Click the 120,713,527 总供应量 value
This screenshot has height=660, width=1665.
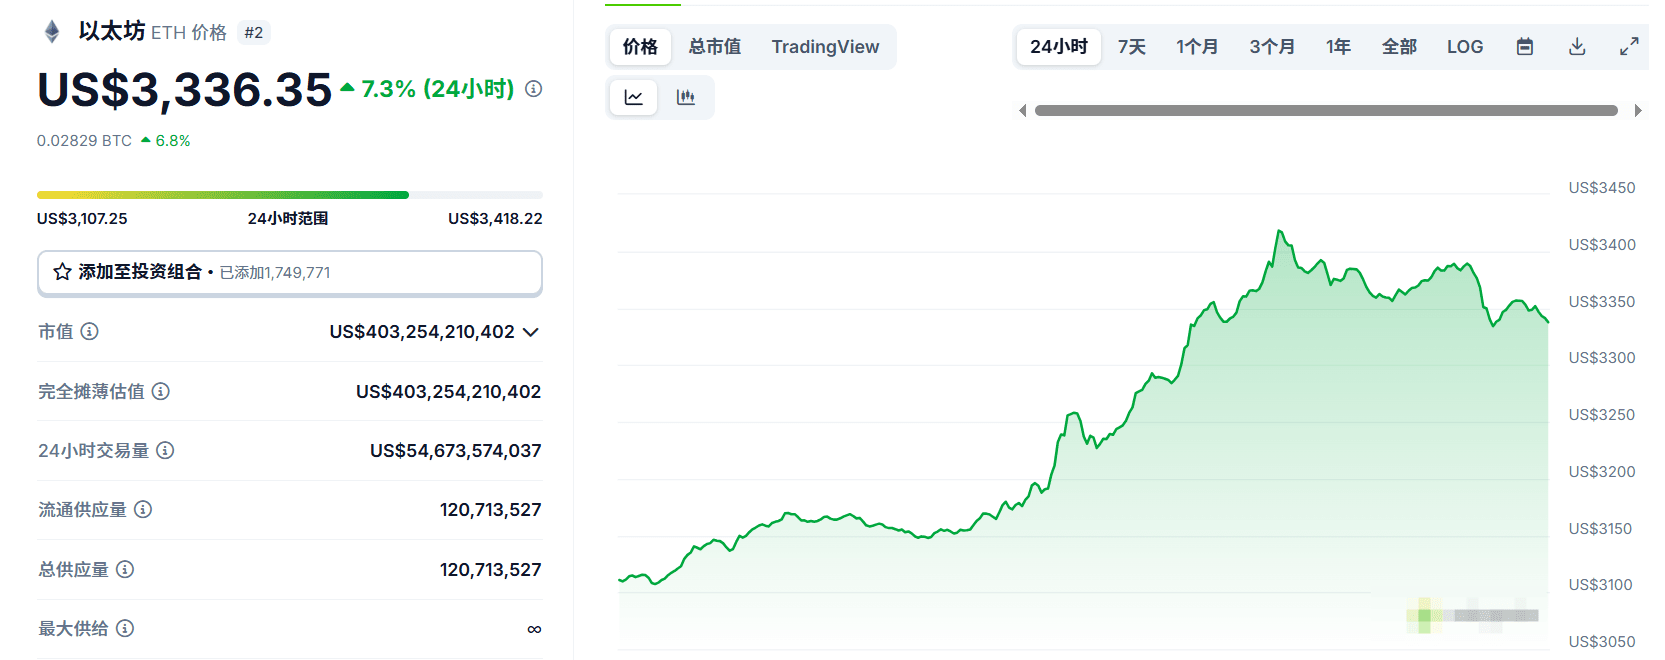[x=490, y=570]
